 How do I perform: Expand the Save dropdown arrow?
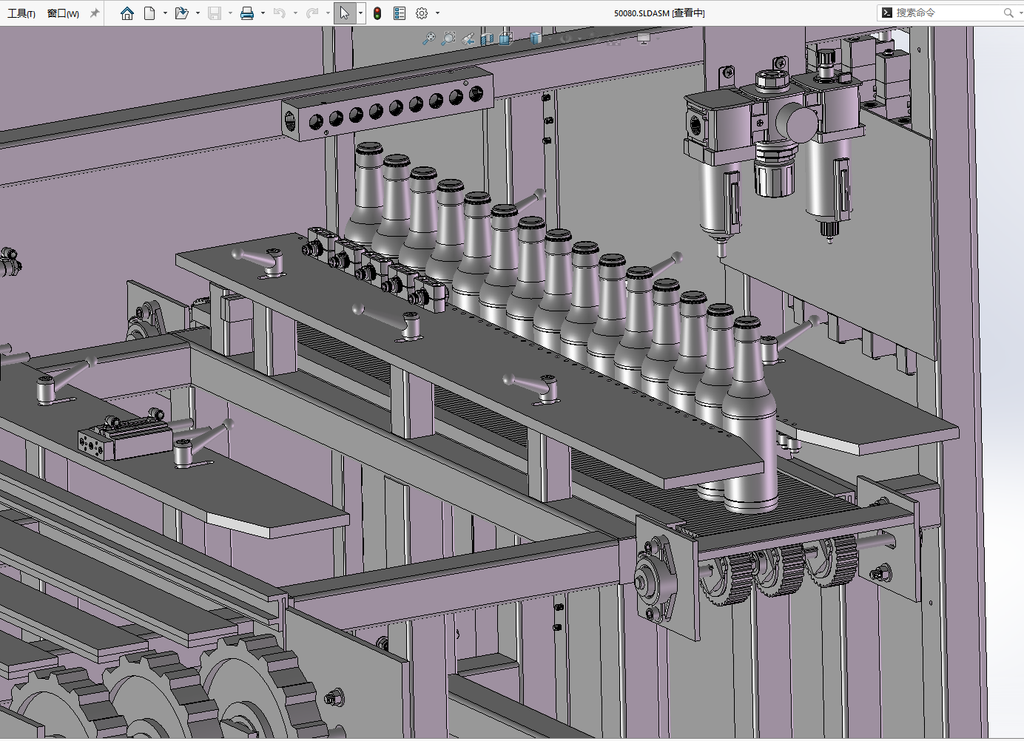click(230, 12)
